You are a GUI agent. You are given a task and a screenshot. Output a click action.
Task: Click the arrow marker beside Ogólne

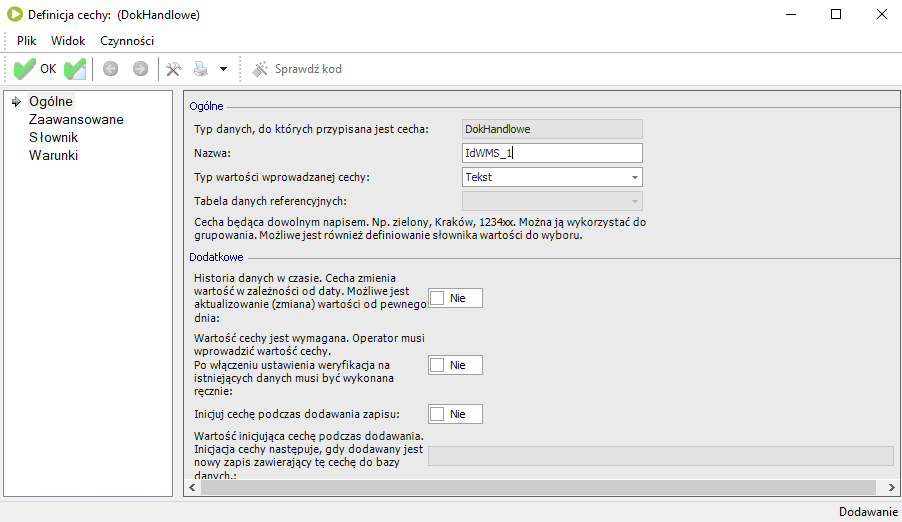click(x=16, y=101)
